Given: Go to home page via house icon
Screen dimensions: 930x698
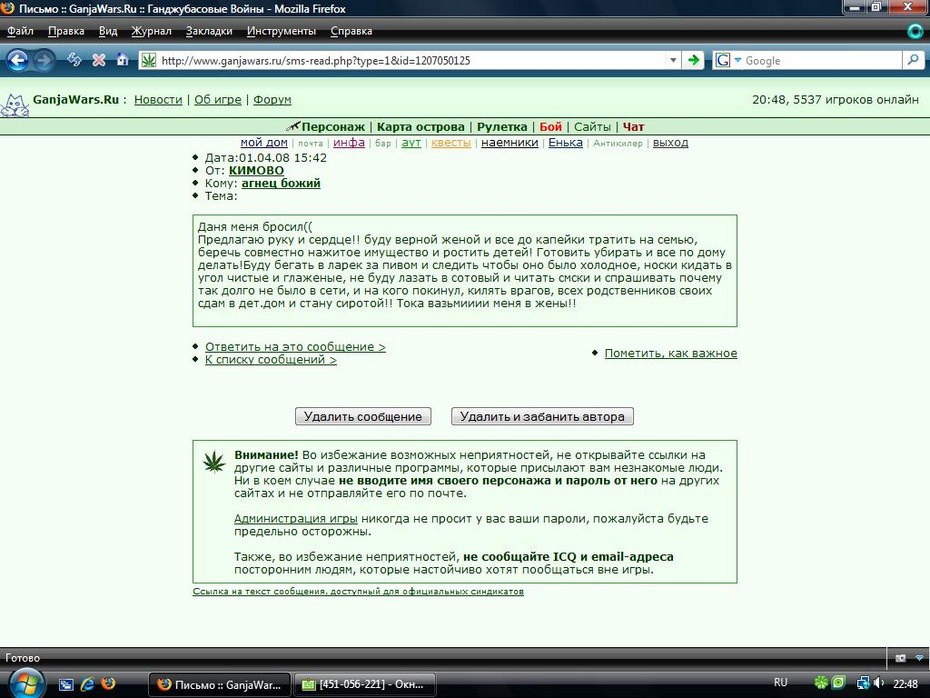Looking at the screenshot, I should click(122, 60).
